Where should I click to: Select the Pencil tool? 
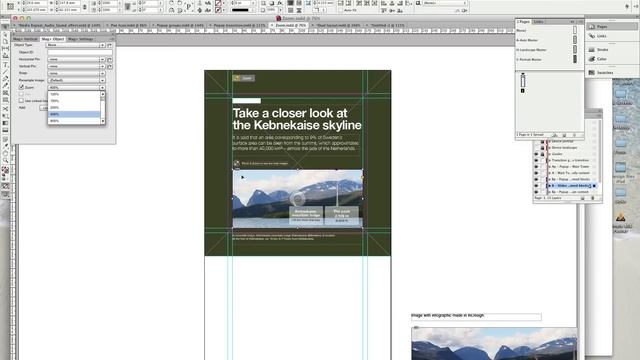pyautogui.click(x=5, y=85)
